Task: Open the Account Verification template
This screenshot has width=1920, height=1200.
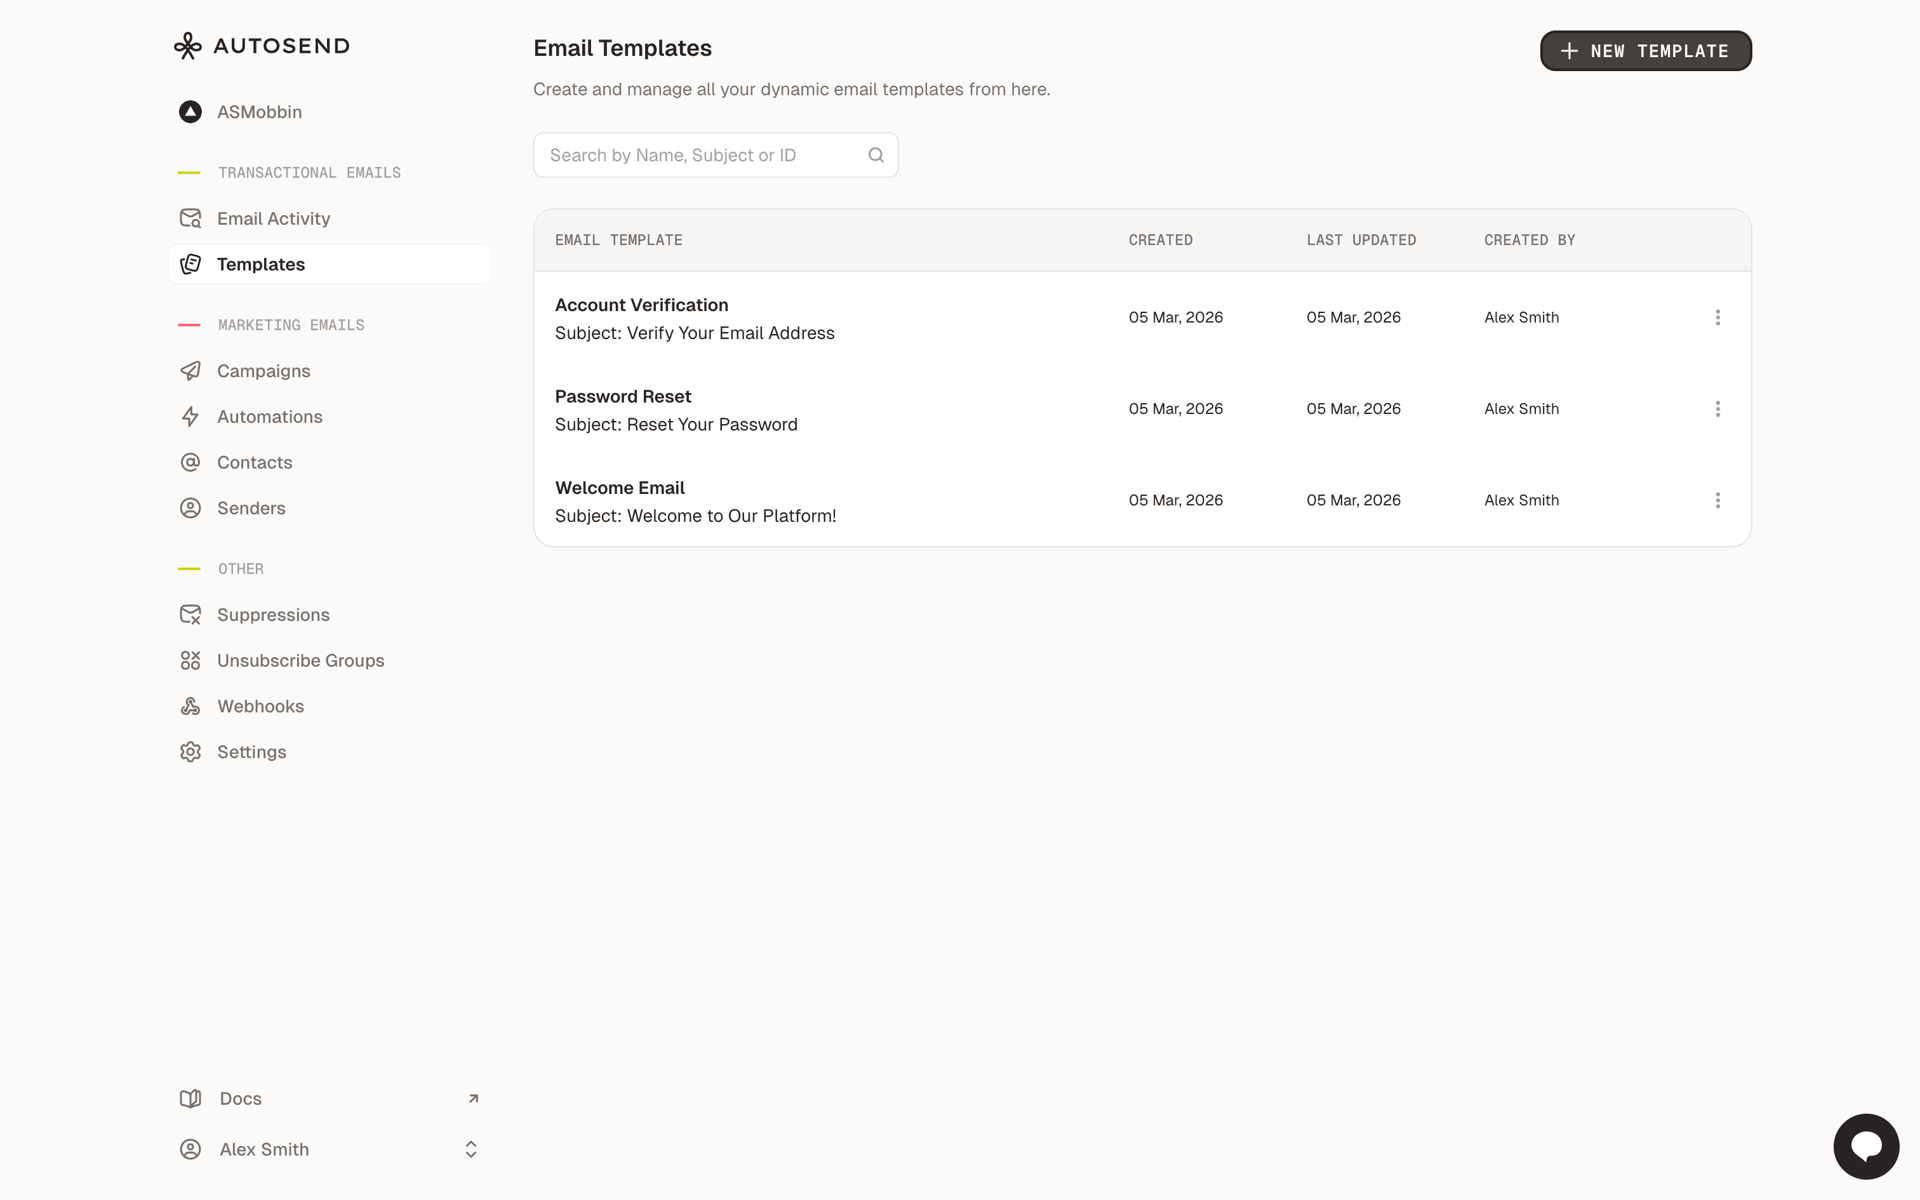Action: (642, 305)
